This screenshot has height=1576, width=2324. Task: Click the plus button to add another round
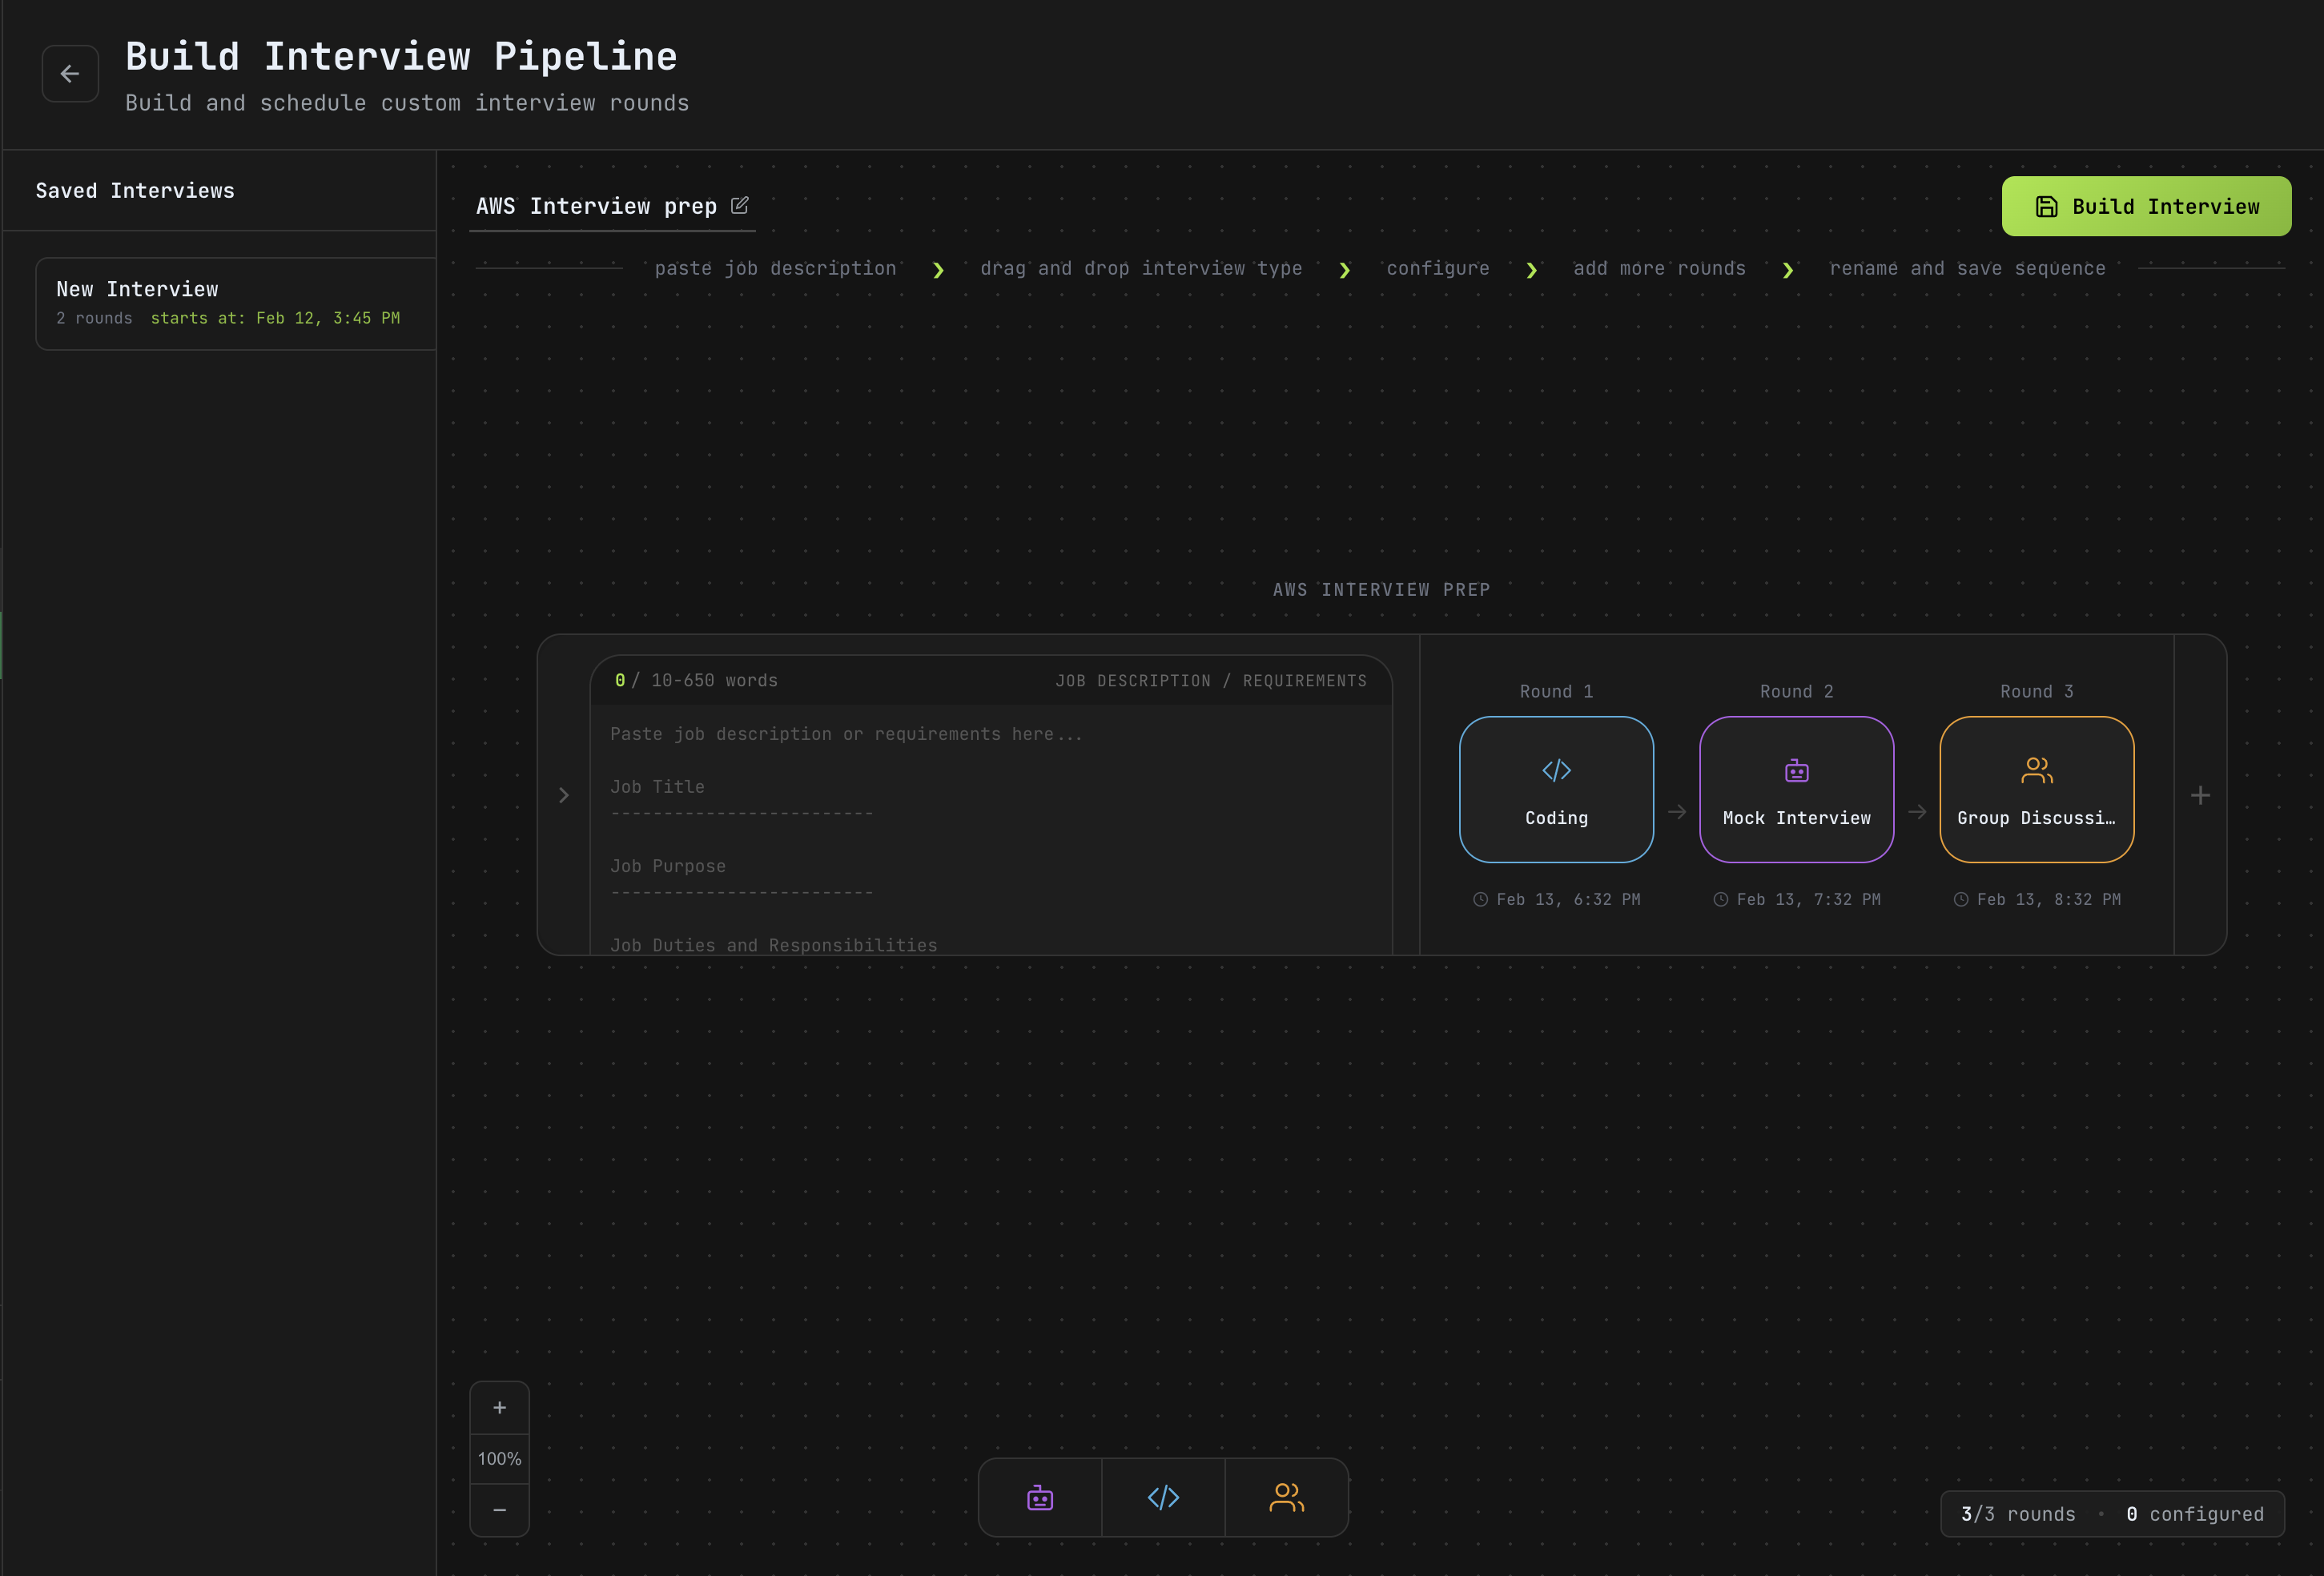click(2201, 794)
